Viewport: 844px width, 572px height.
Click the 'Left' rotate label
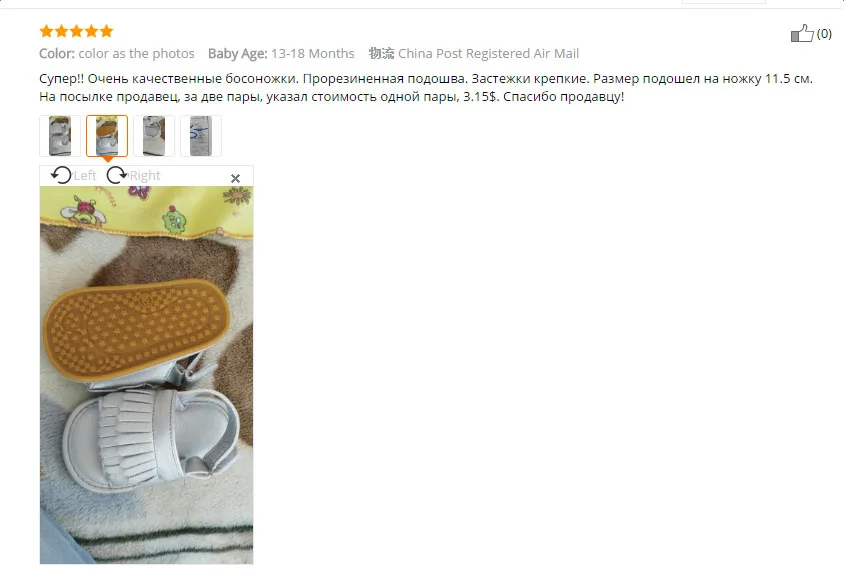pyautogui.click(x=85, y=175)
